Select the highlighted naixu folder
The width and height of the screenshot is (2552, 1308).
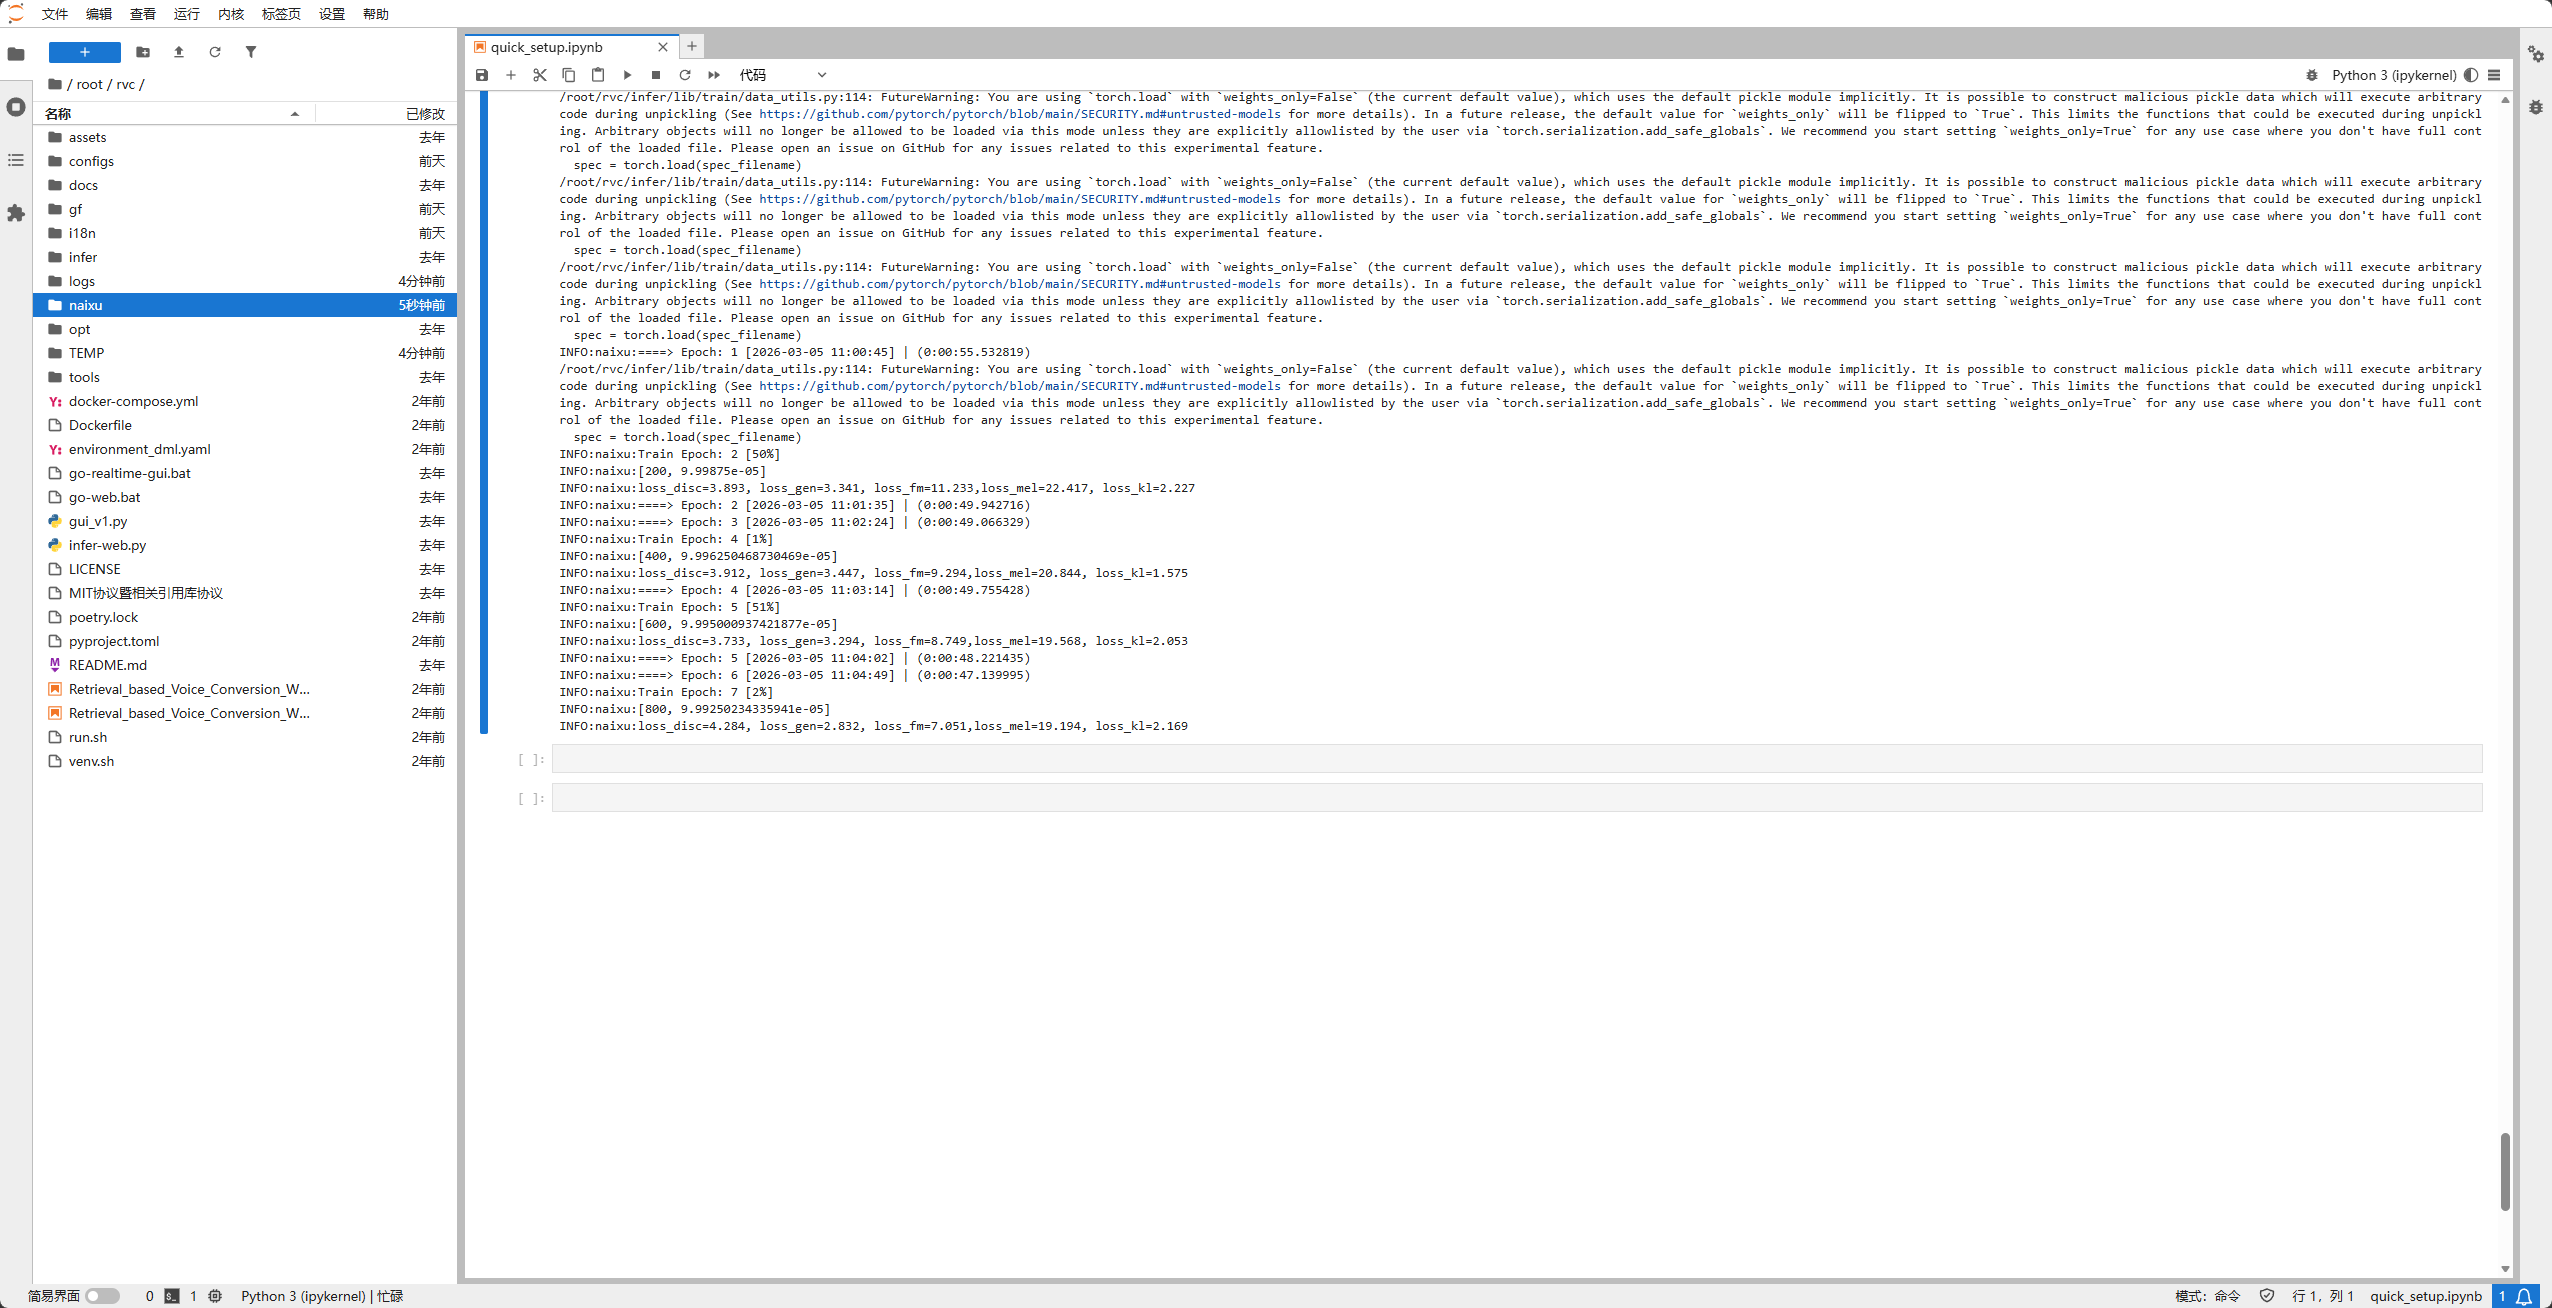click(245, 305)
